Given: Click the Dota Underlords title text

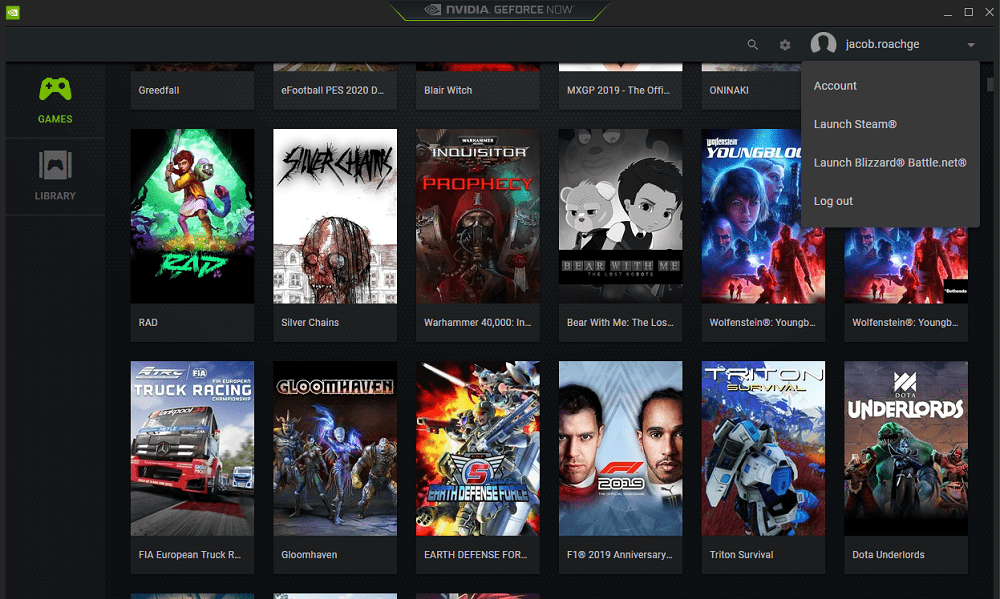Looking at the screenshot, I should click(x=888, y=554).
